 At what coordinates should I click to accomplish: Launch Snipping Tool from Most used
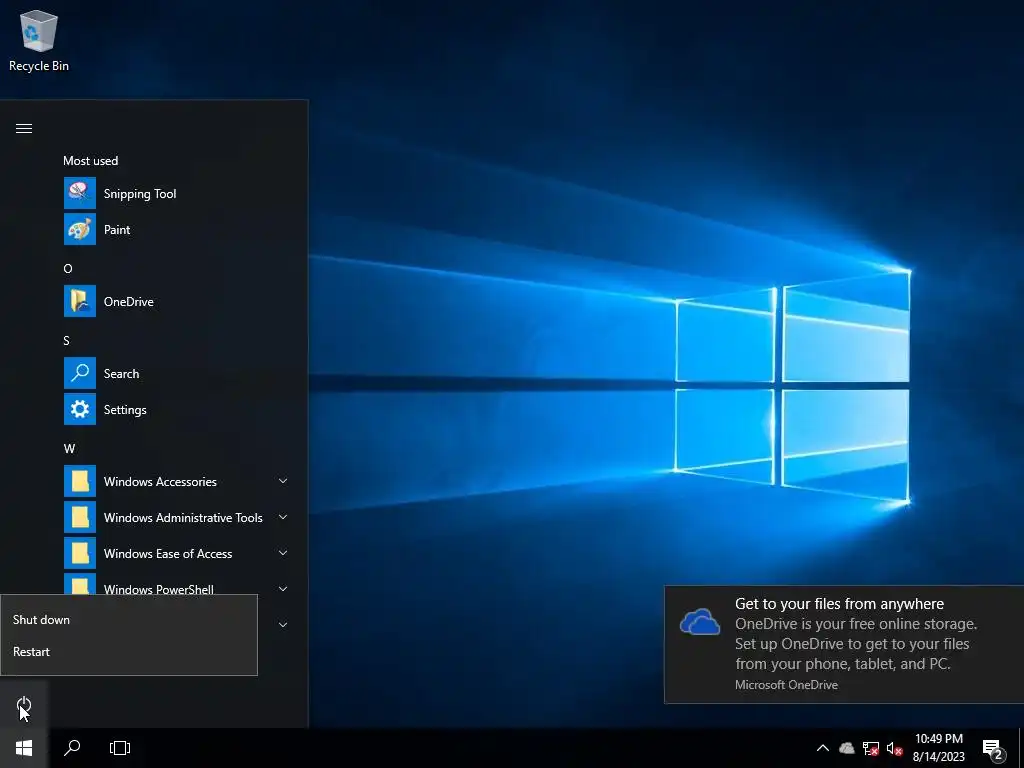[x=176, y=193]
